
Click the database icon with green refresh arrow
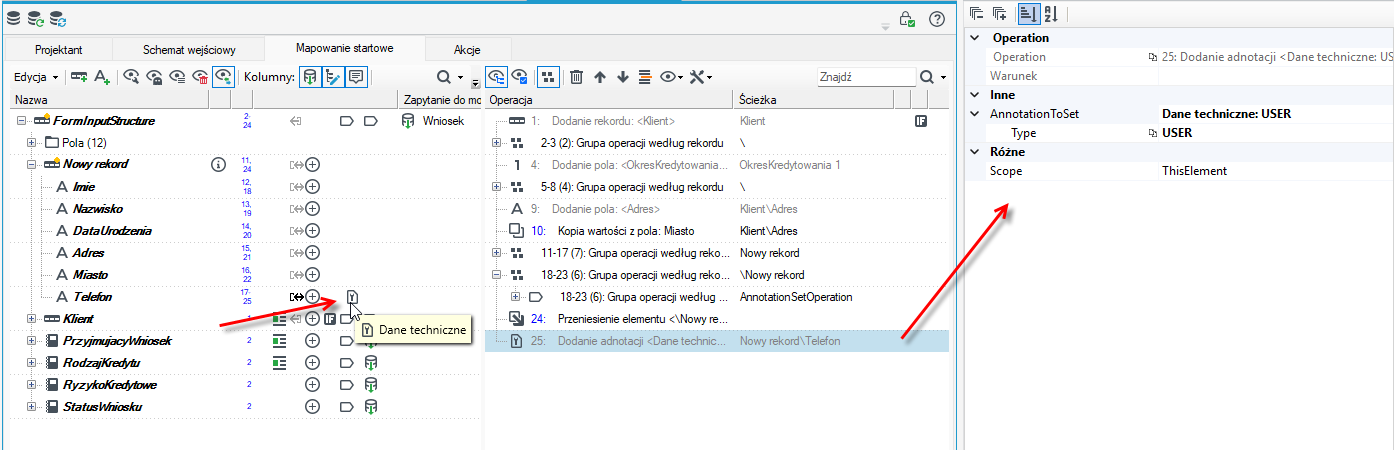[x=35, y=18]
